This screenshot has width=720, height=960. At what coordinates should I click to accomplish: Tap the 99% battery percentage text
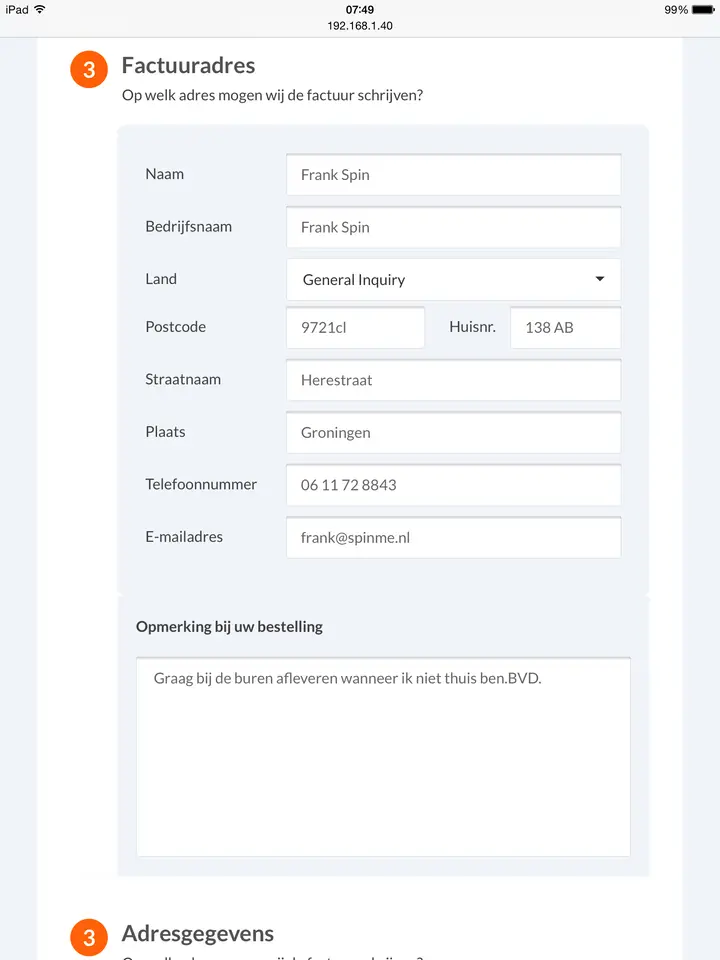click(x=676, y=10)
